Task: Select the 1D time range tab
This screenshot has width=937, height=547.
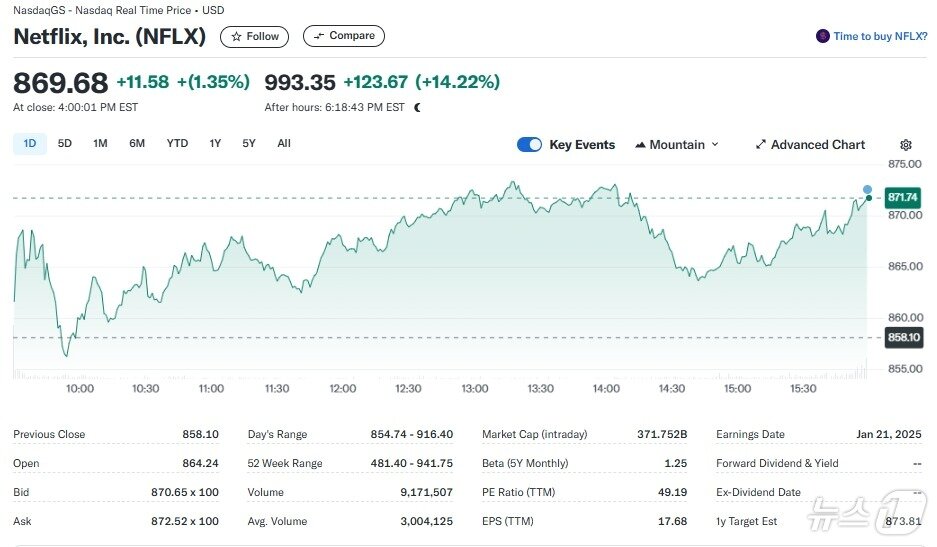Action: click(x=30, y=144)
